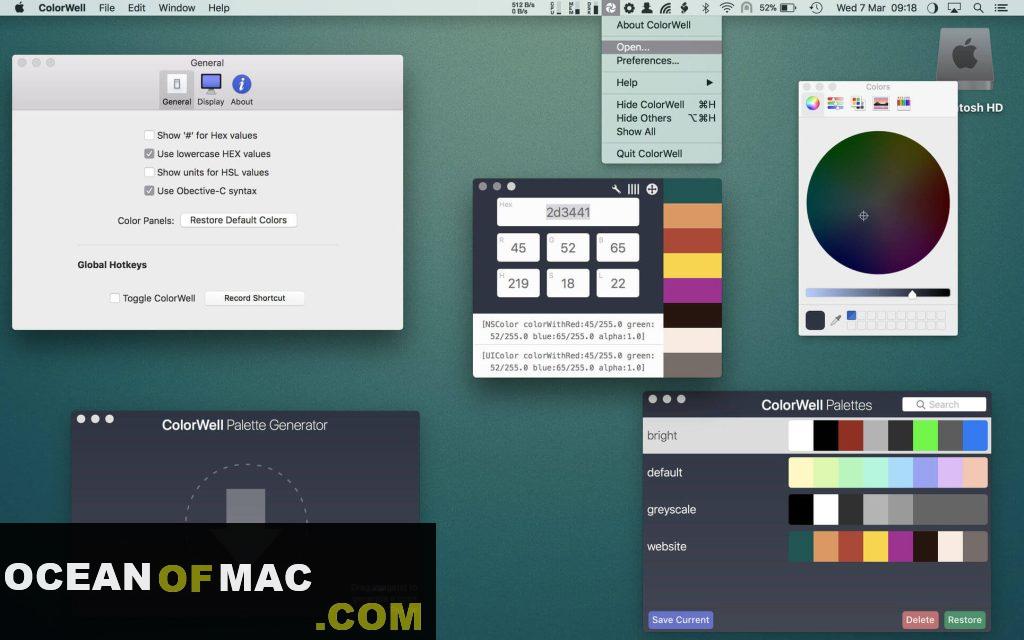Select the bright palette row

tap(816, 436)
